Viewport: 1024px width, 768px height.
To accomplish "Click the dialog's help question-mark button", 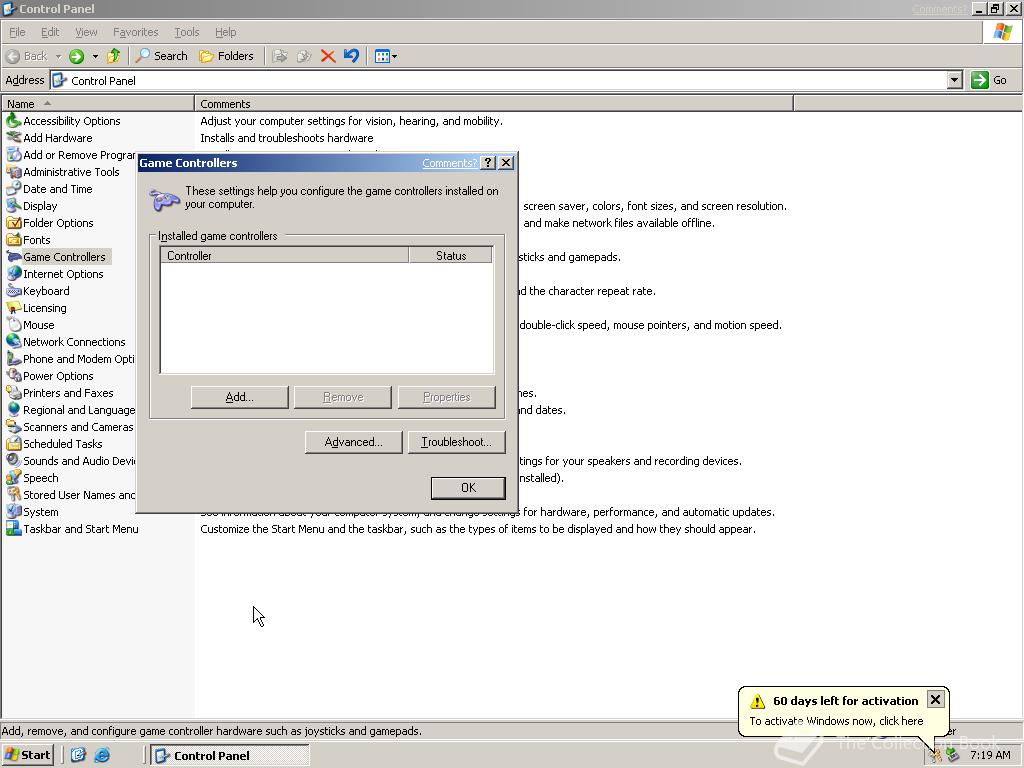I will 488,163.
